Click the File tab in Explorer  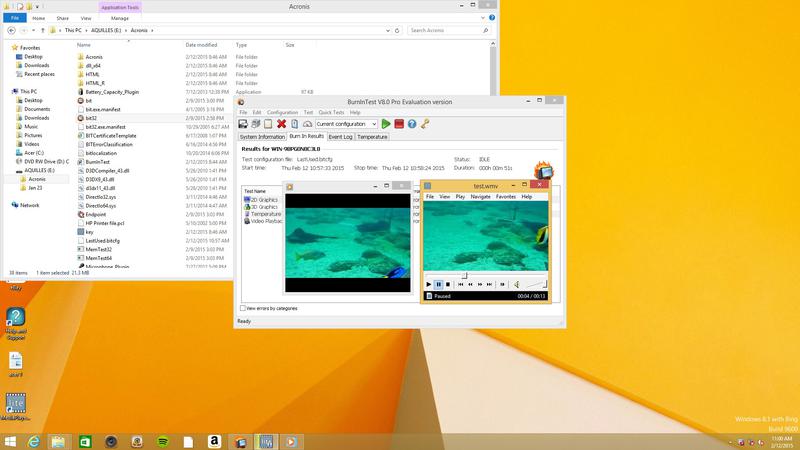[x=15, y=18]
